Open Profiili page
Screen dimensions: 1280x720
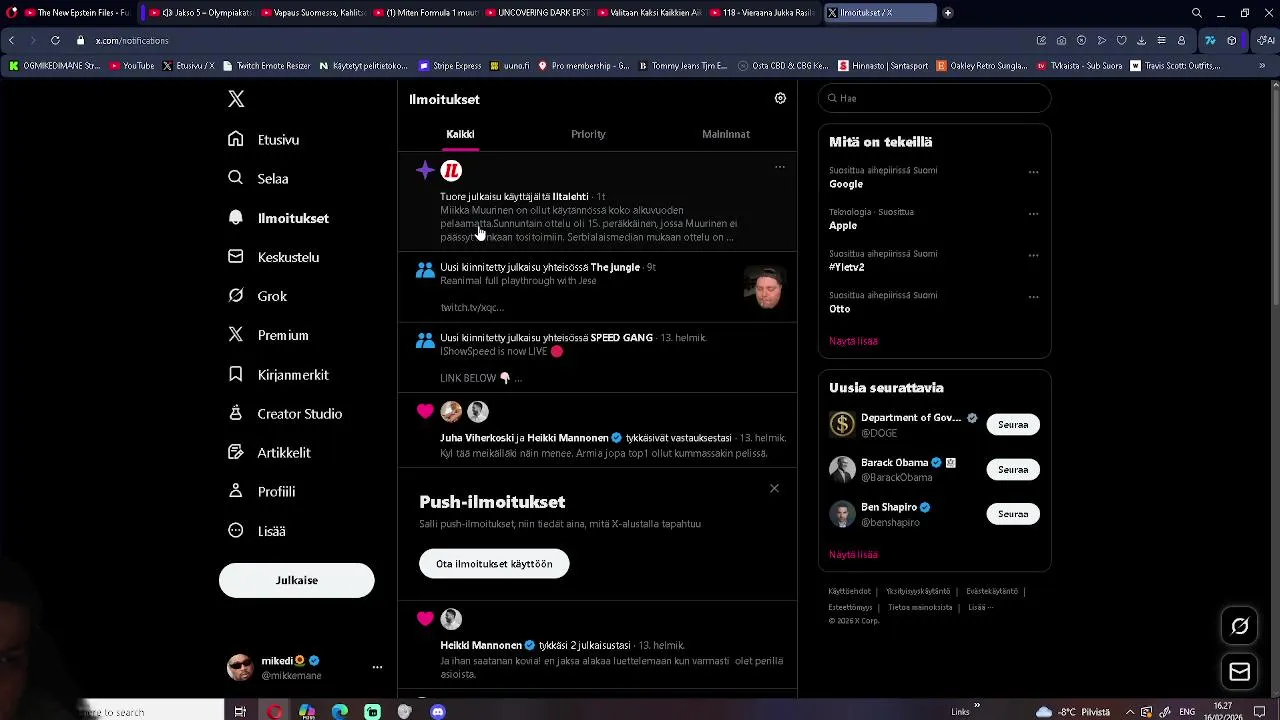pyautogui.click(x=261, y=491)
